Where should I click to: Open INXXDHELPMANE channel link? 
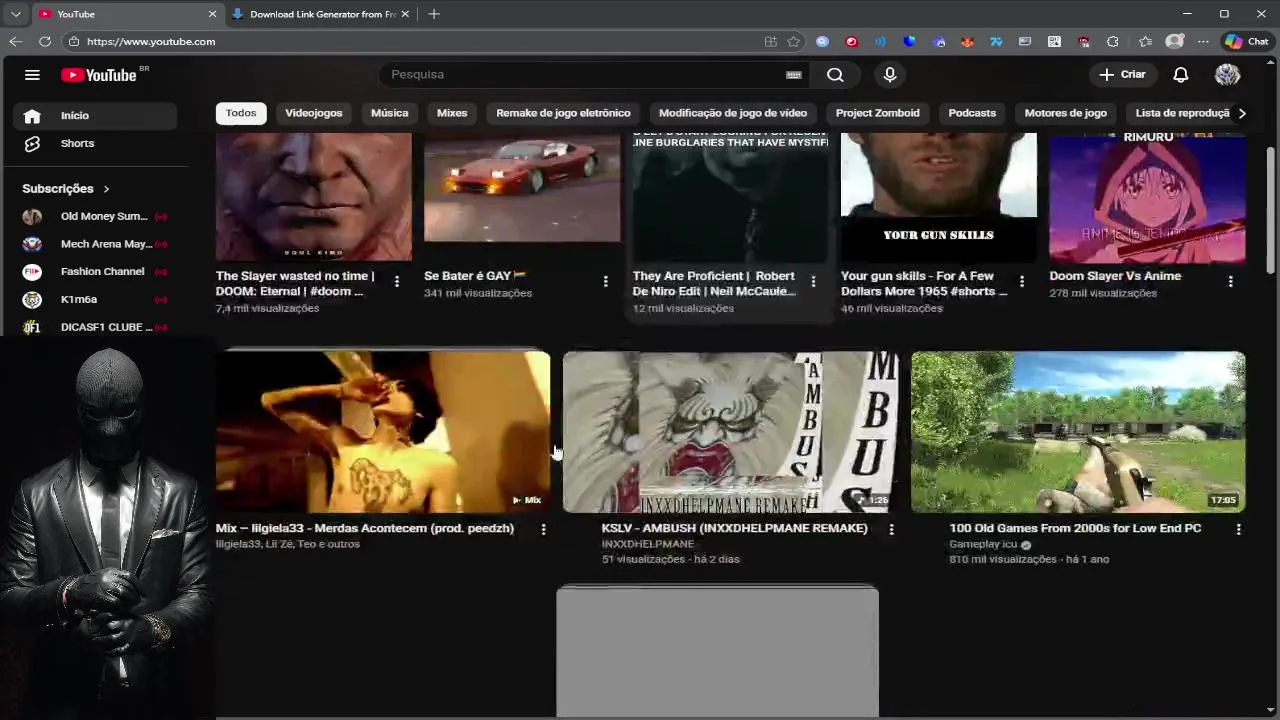[x=647, y=545]
